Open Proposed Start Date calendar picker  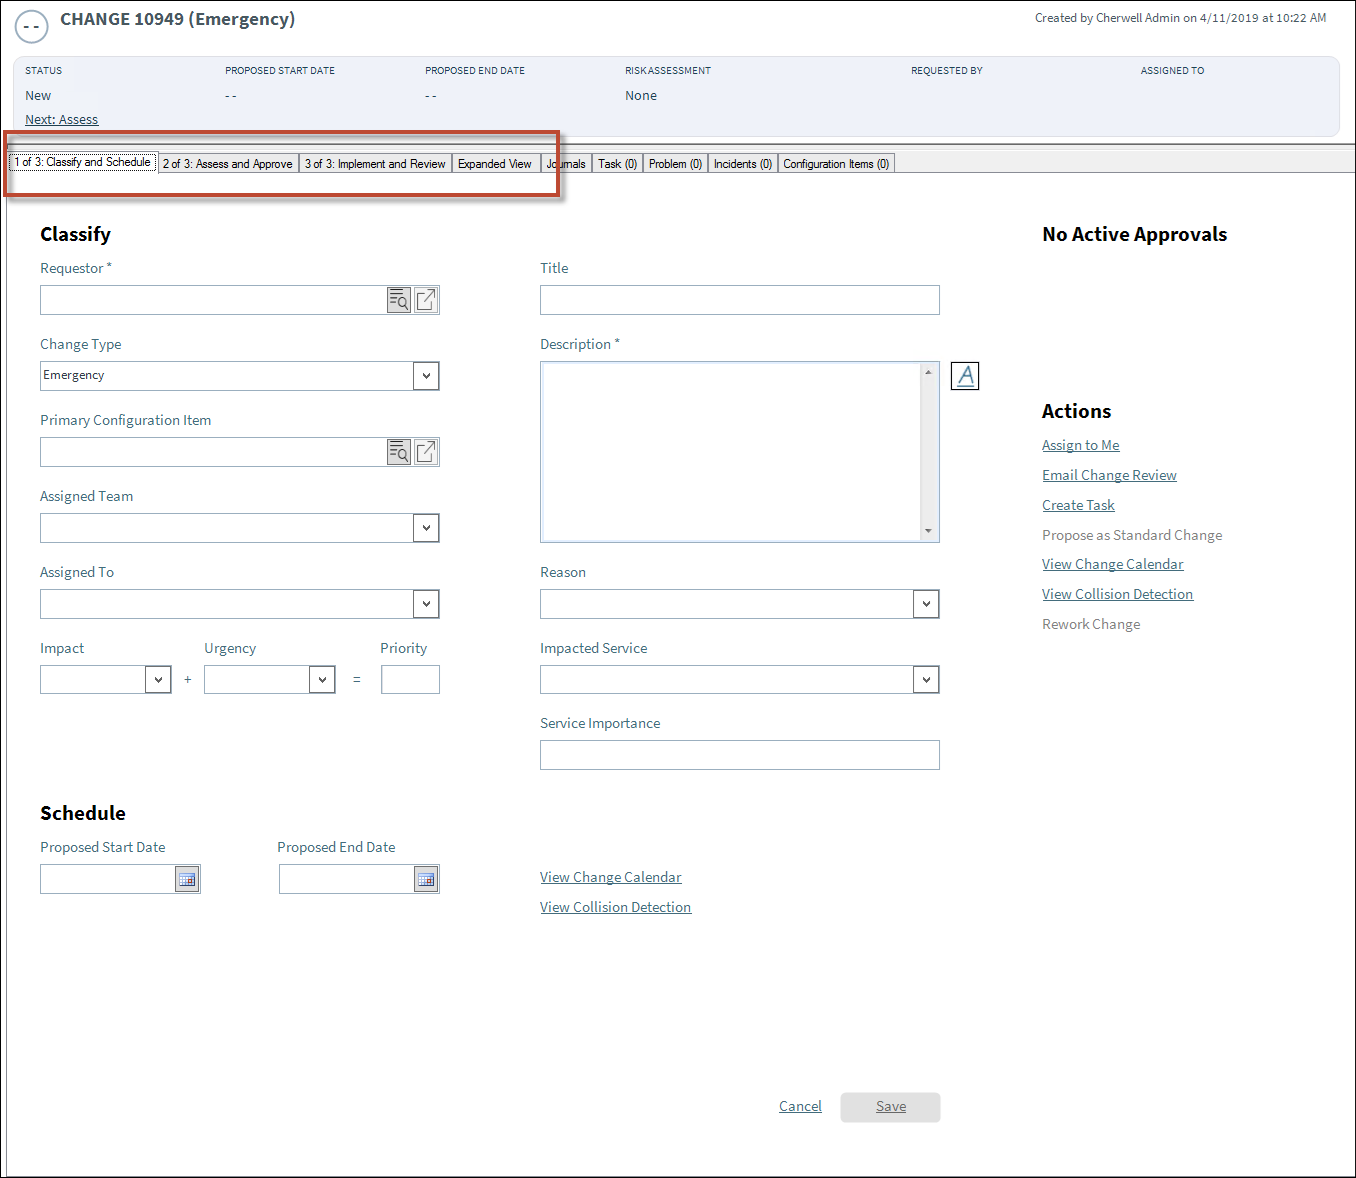point(187,879)
